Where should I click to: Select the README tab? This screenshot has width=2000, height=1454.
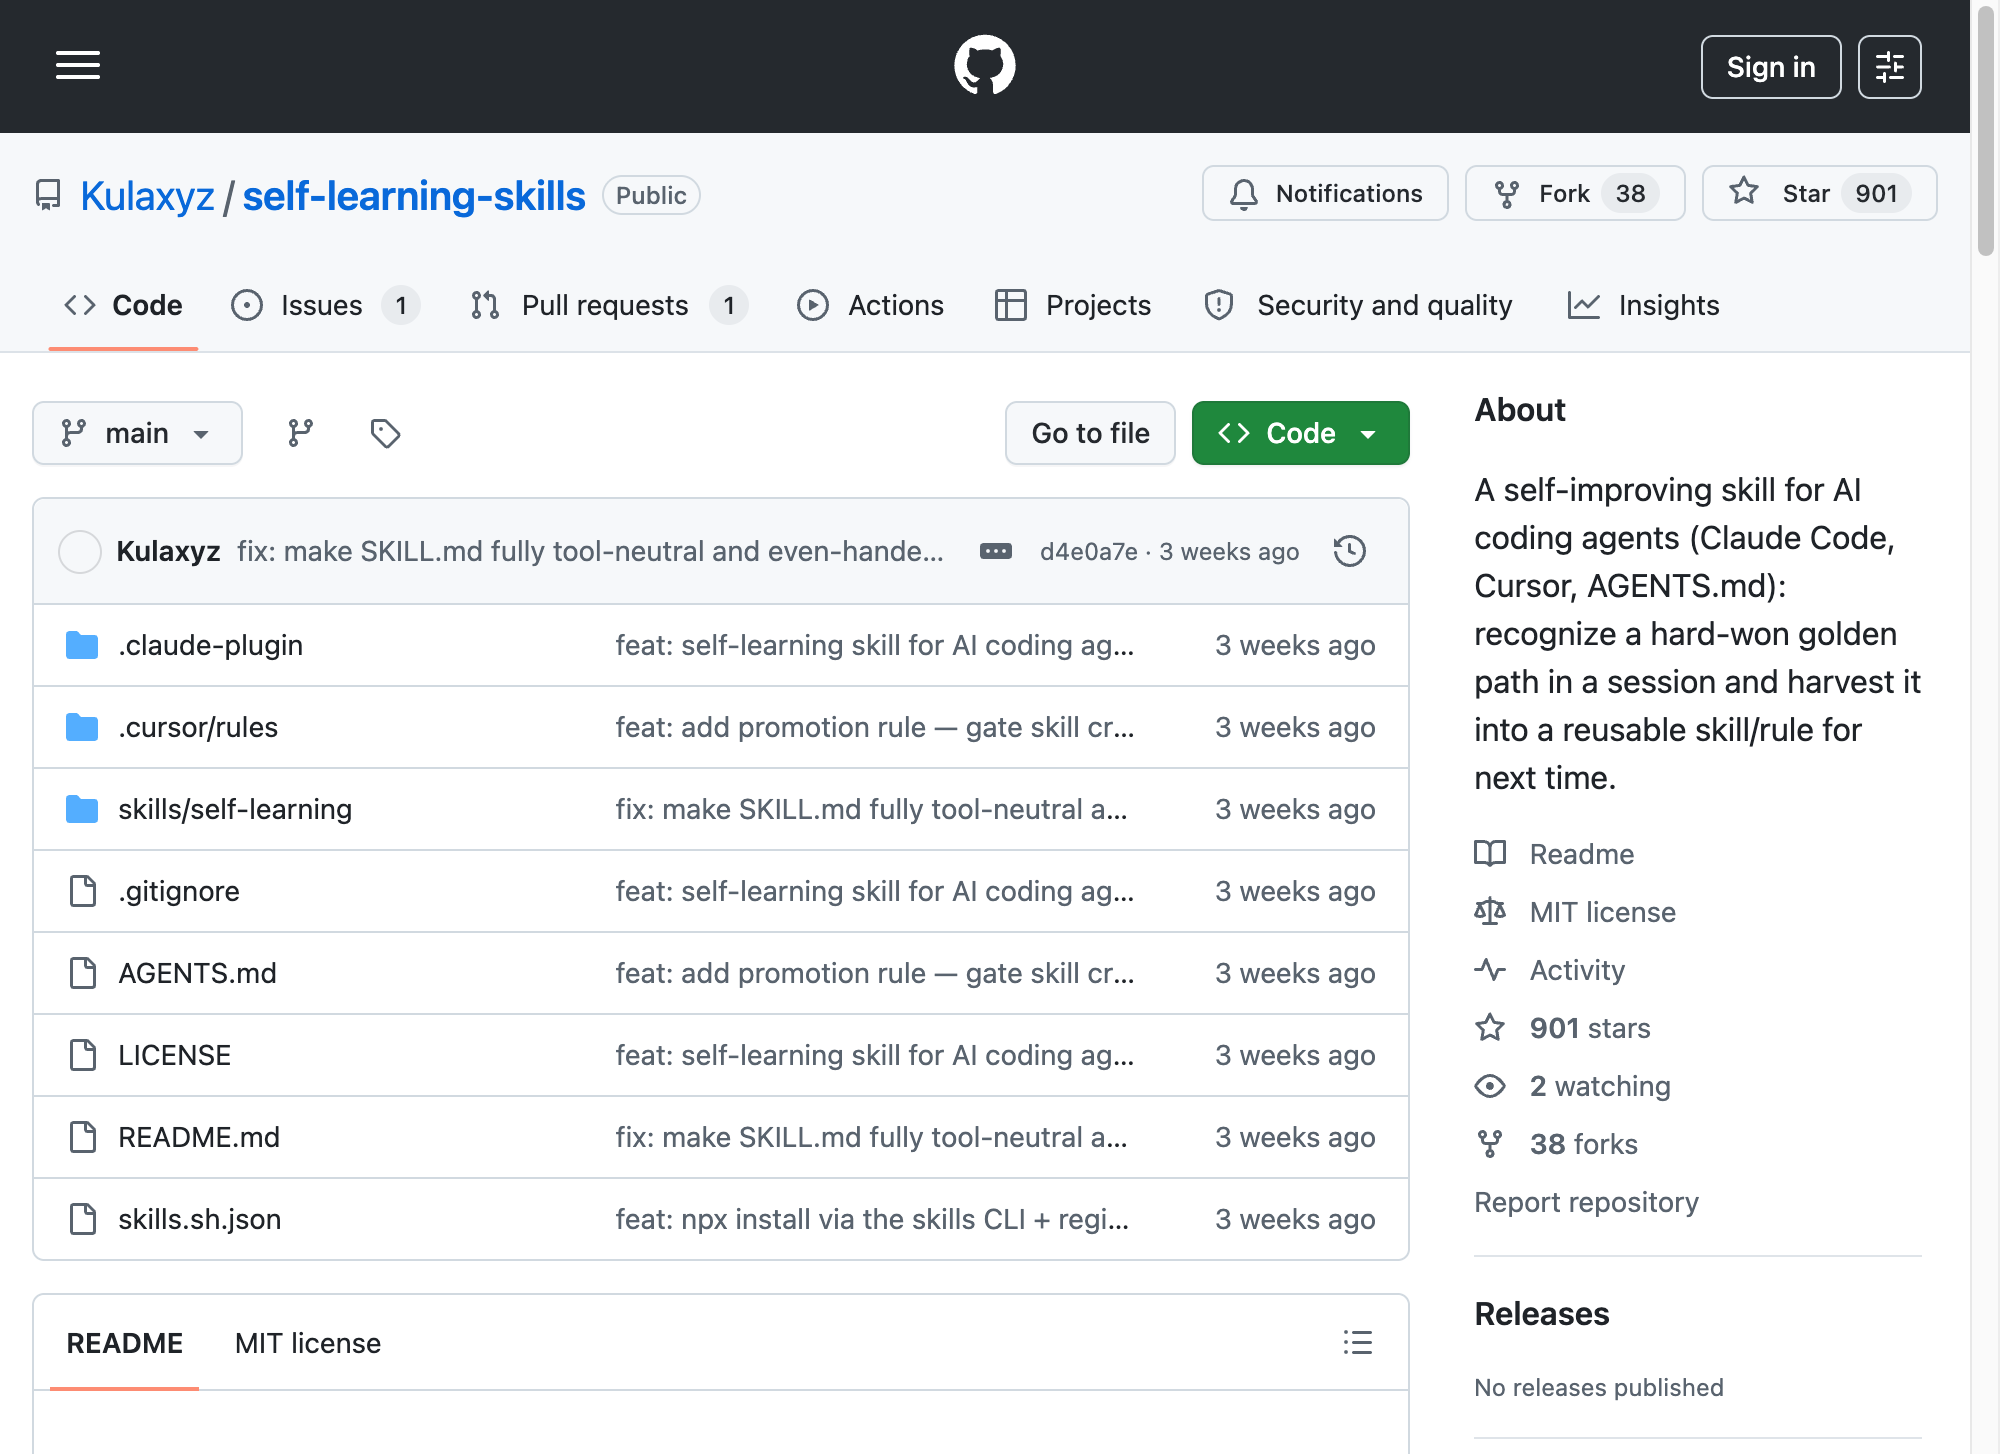[x=124, y=1343]
